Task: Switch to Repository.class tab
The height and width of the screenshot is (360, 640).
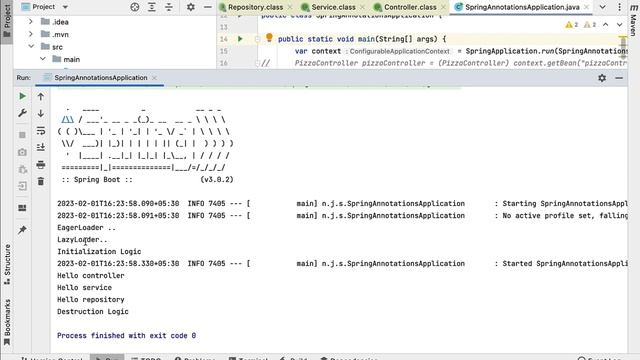Action: (x=255, y=7)
